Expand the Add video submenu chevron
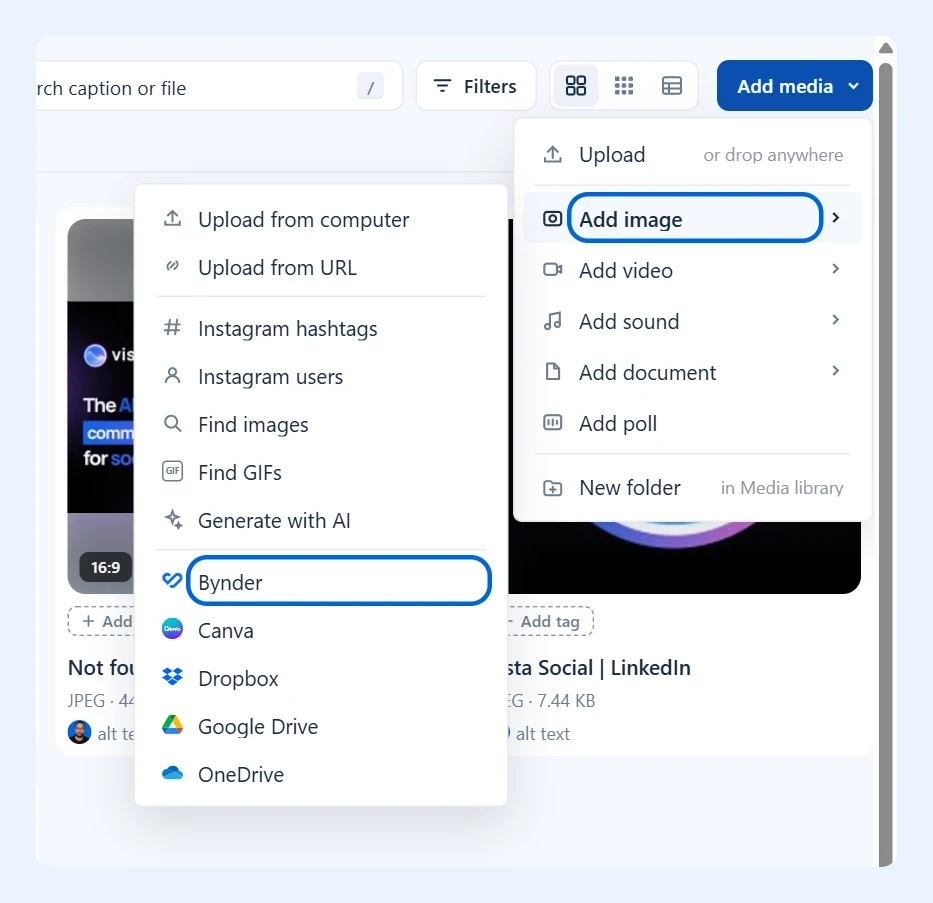This screenshot has height=903, width=933. click(x=835, y=269)
